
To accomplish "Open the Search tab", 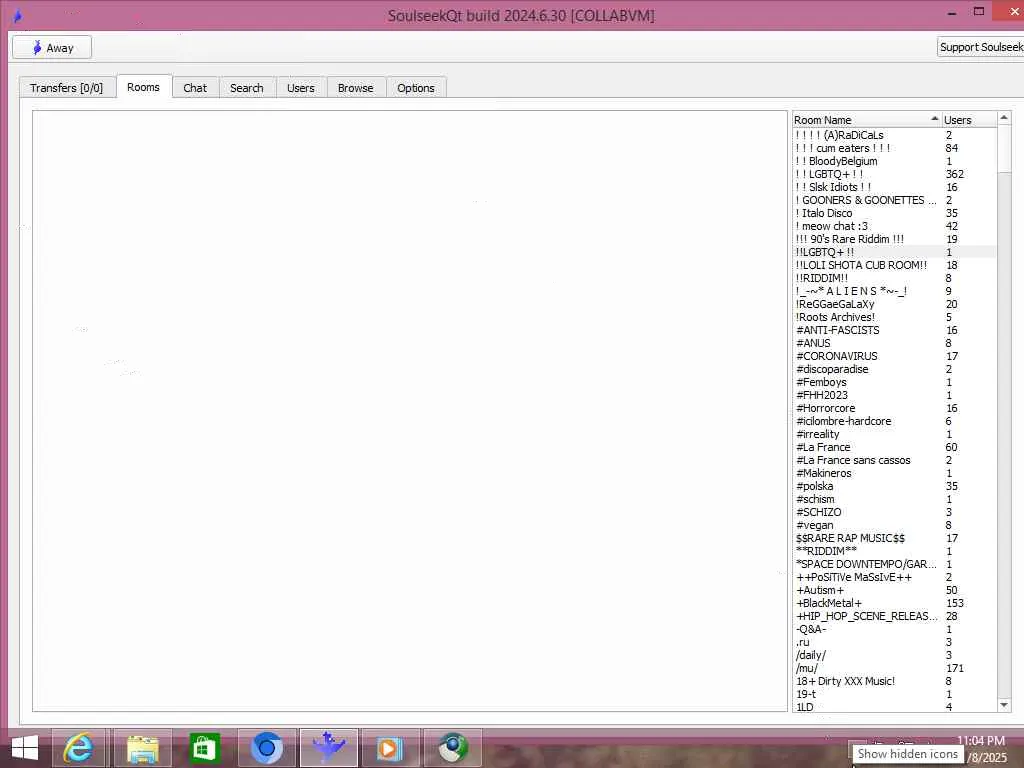I will click(247, 88).
